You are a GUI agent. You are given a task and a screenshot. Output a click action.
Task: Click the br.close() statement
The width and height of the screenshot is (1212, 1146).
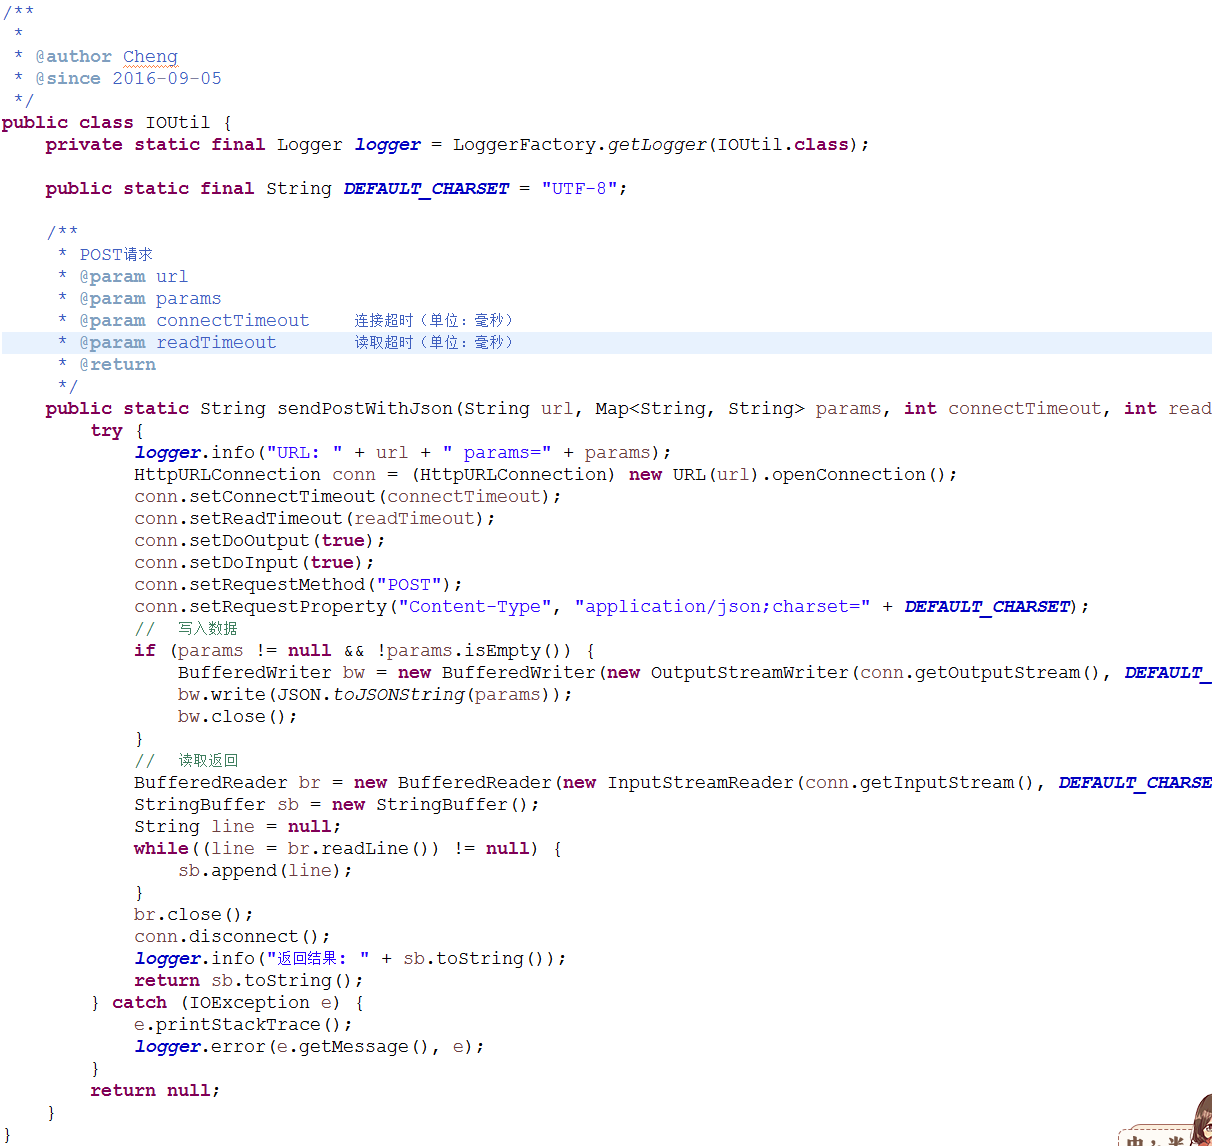coord(194,915)
